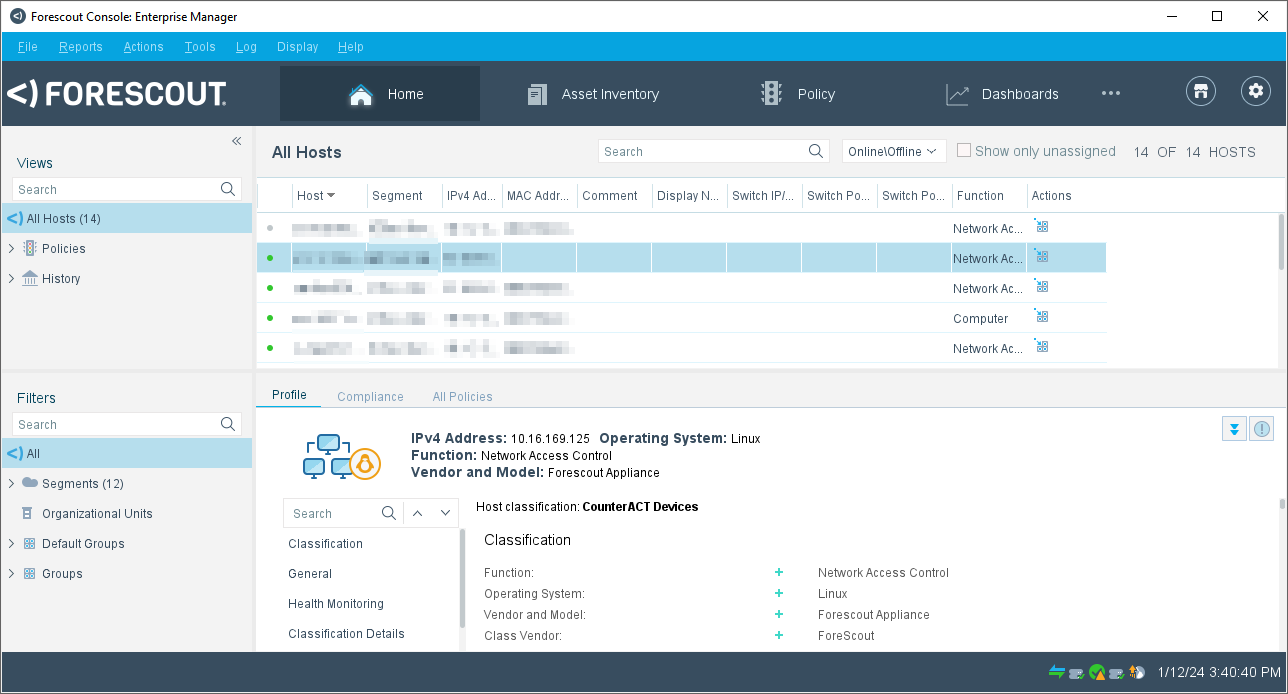Sort hosts by the Host column header
The image size is (1288, 694).
click(329, 196)
